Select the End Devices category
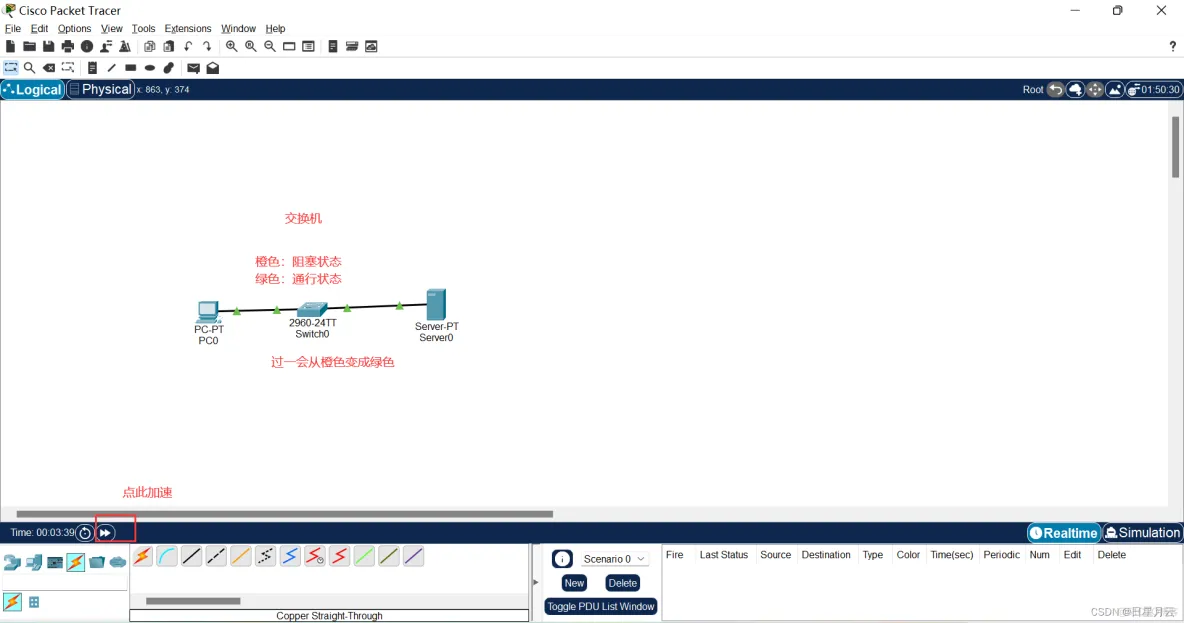Viewport: 1184px width, 623px height. click(33, 563)
